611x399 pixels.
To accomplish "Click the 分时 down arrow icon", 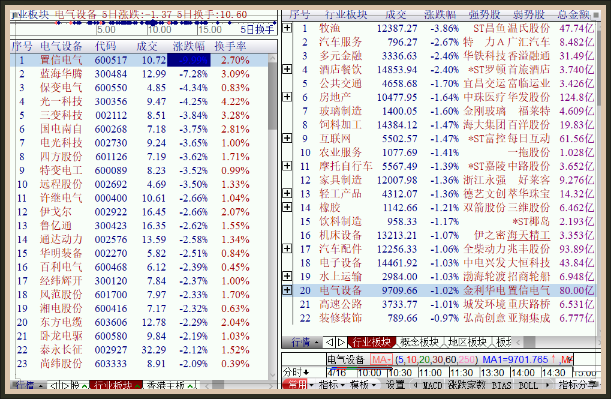I will pos(306,373).
